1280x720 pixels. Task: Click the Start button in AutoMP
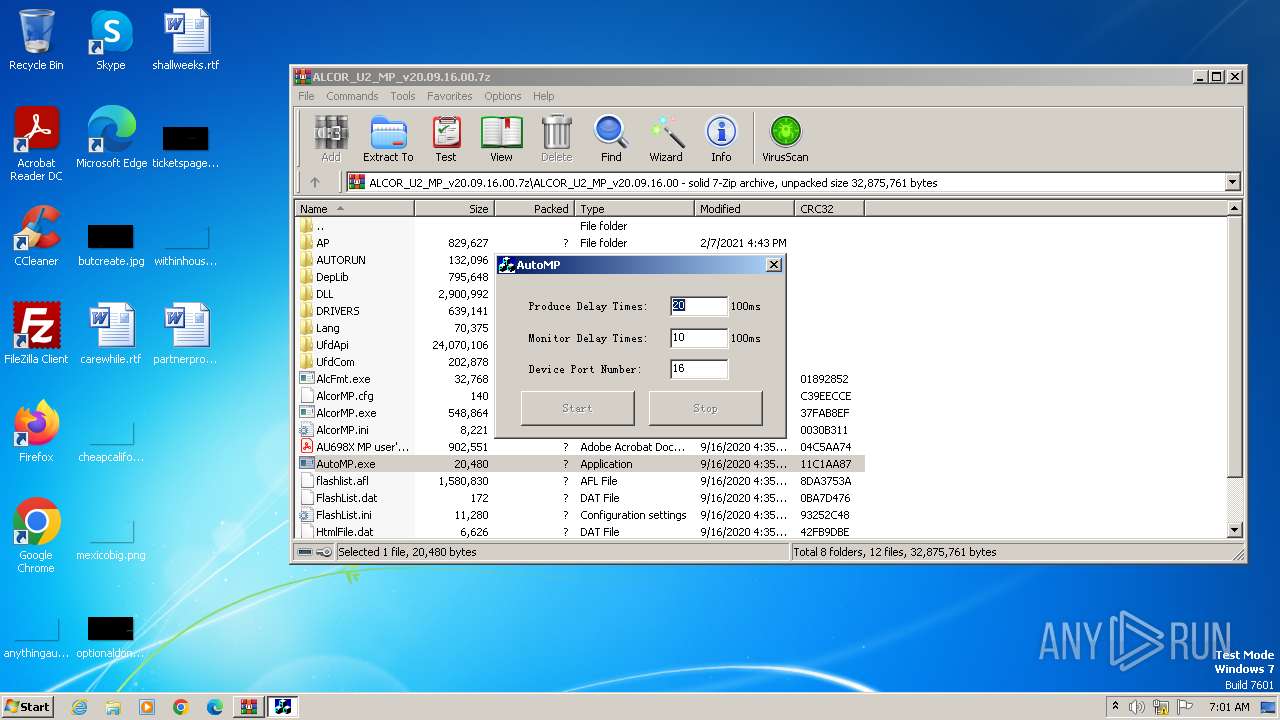[x=577, y=408]
